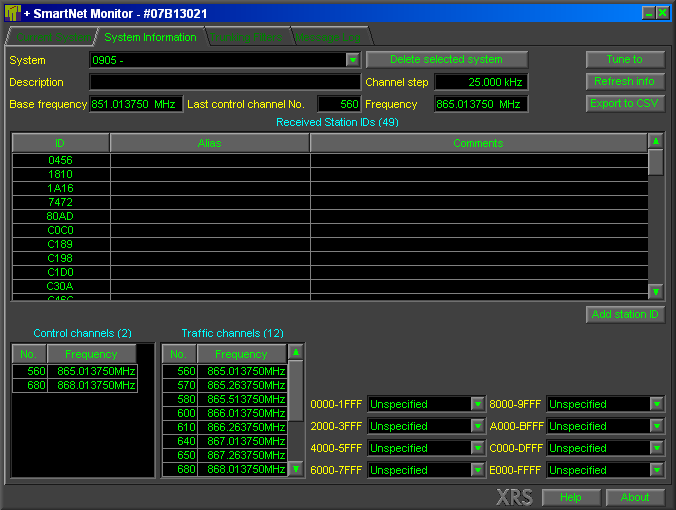Viewport: 676px width, 510px height.
Task: Select station ID 7472 row
Action: coord(60,202)
